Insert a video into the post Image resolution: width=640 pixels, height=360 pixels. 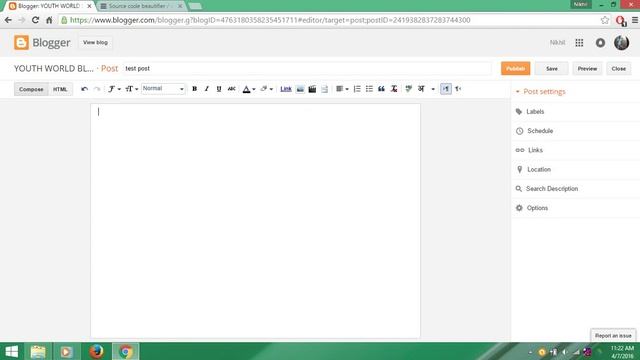click(312, 89)
